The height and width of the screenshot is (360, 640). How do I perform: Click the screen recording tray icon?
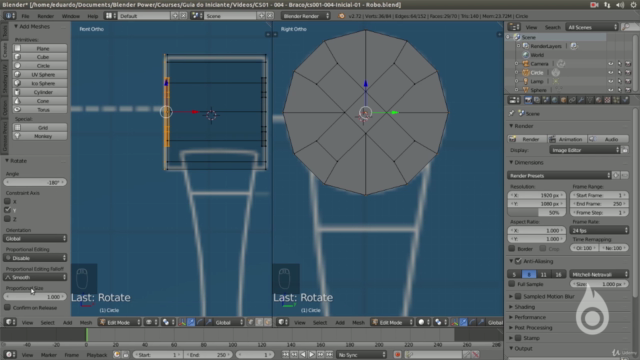pyautogui.click(x=594, y=4)
